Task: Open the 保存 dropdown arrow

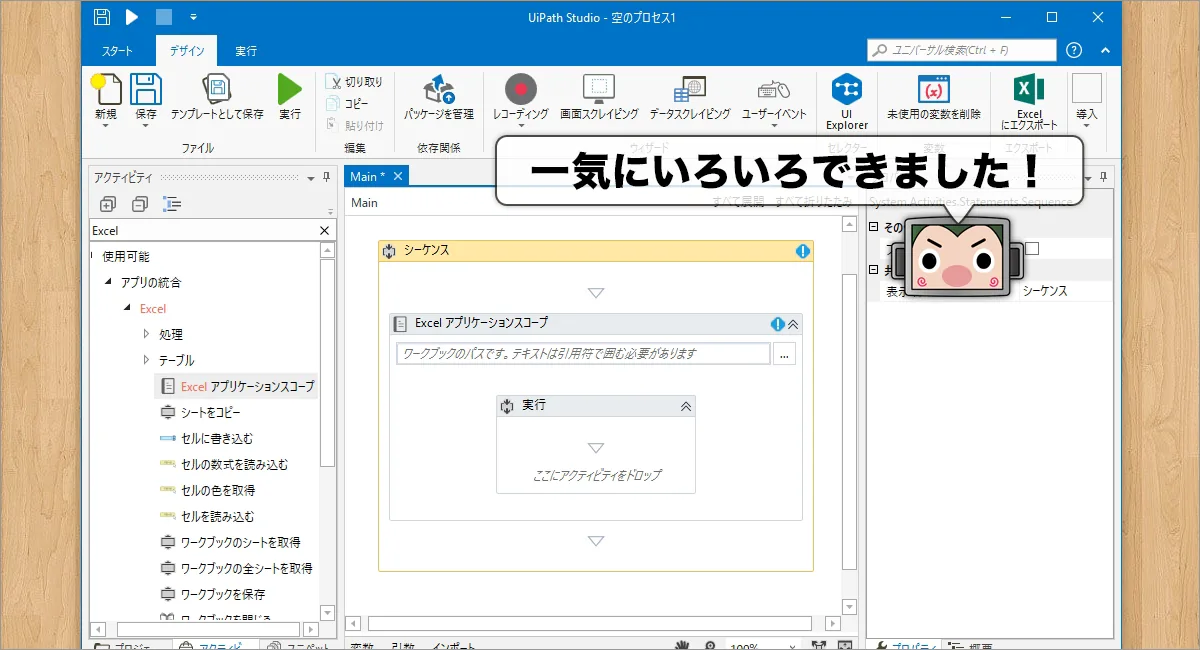Action: [146, 126]
